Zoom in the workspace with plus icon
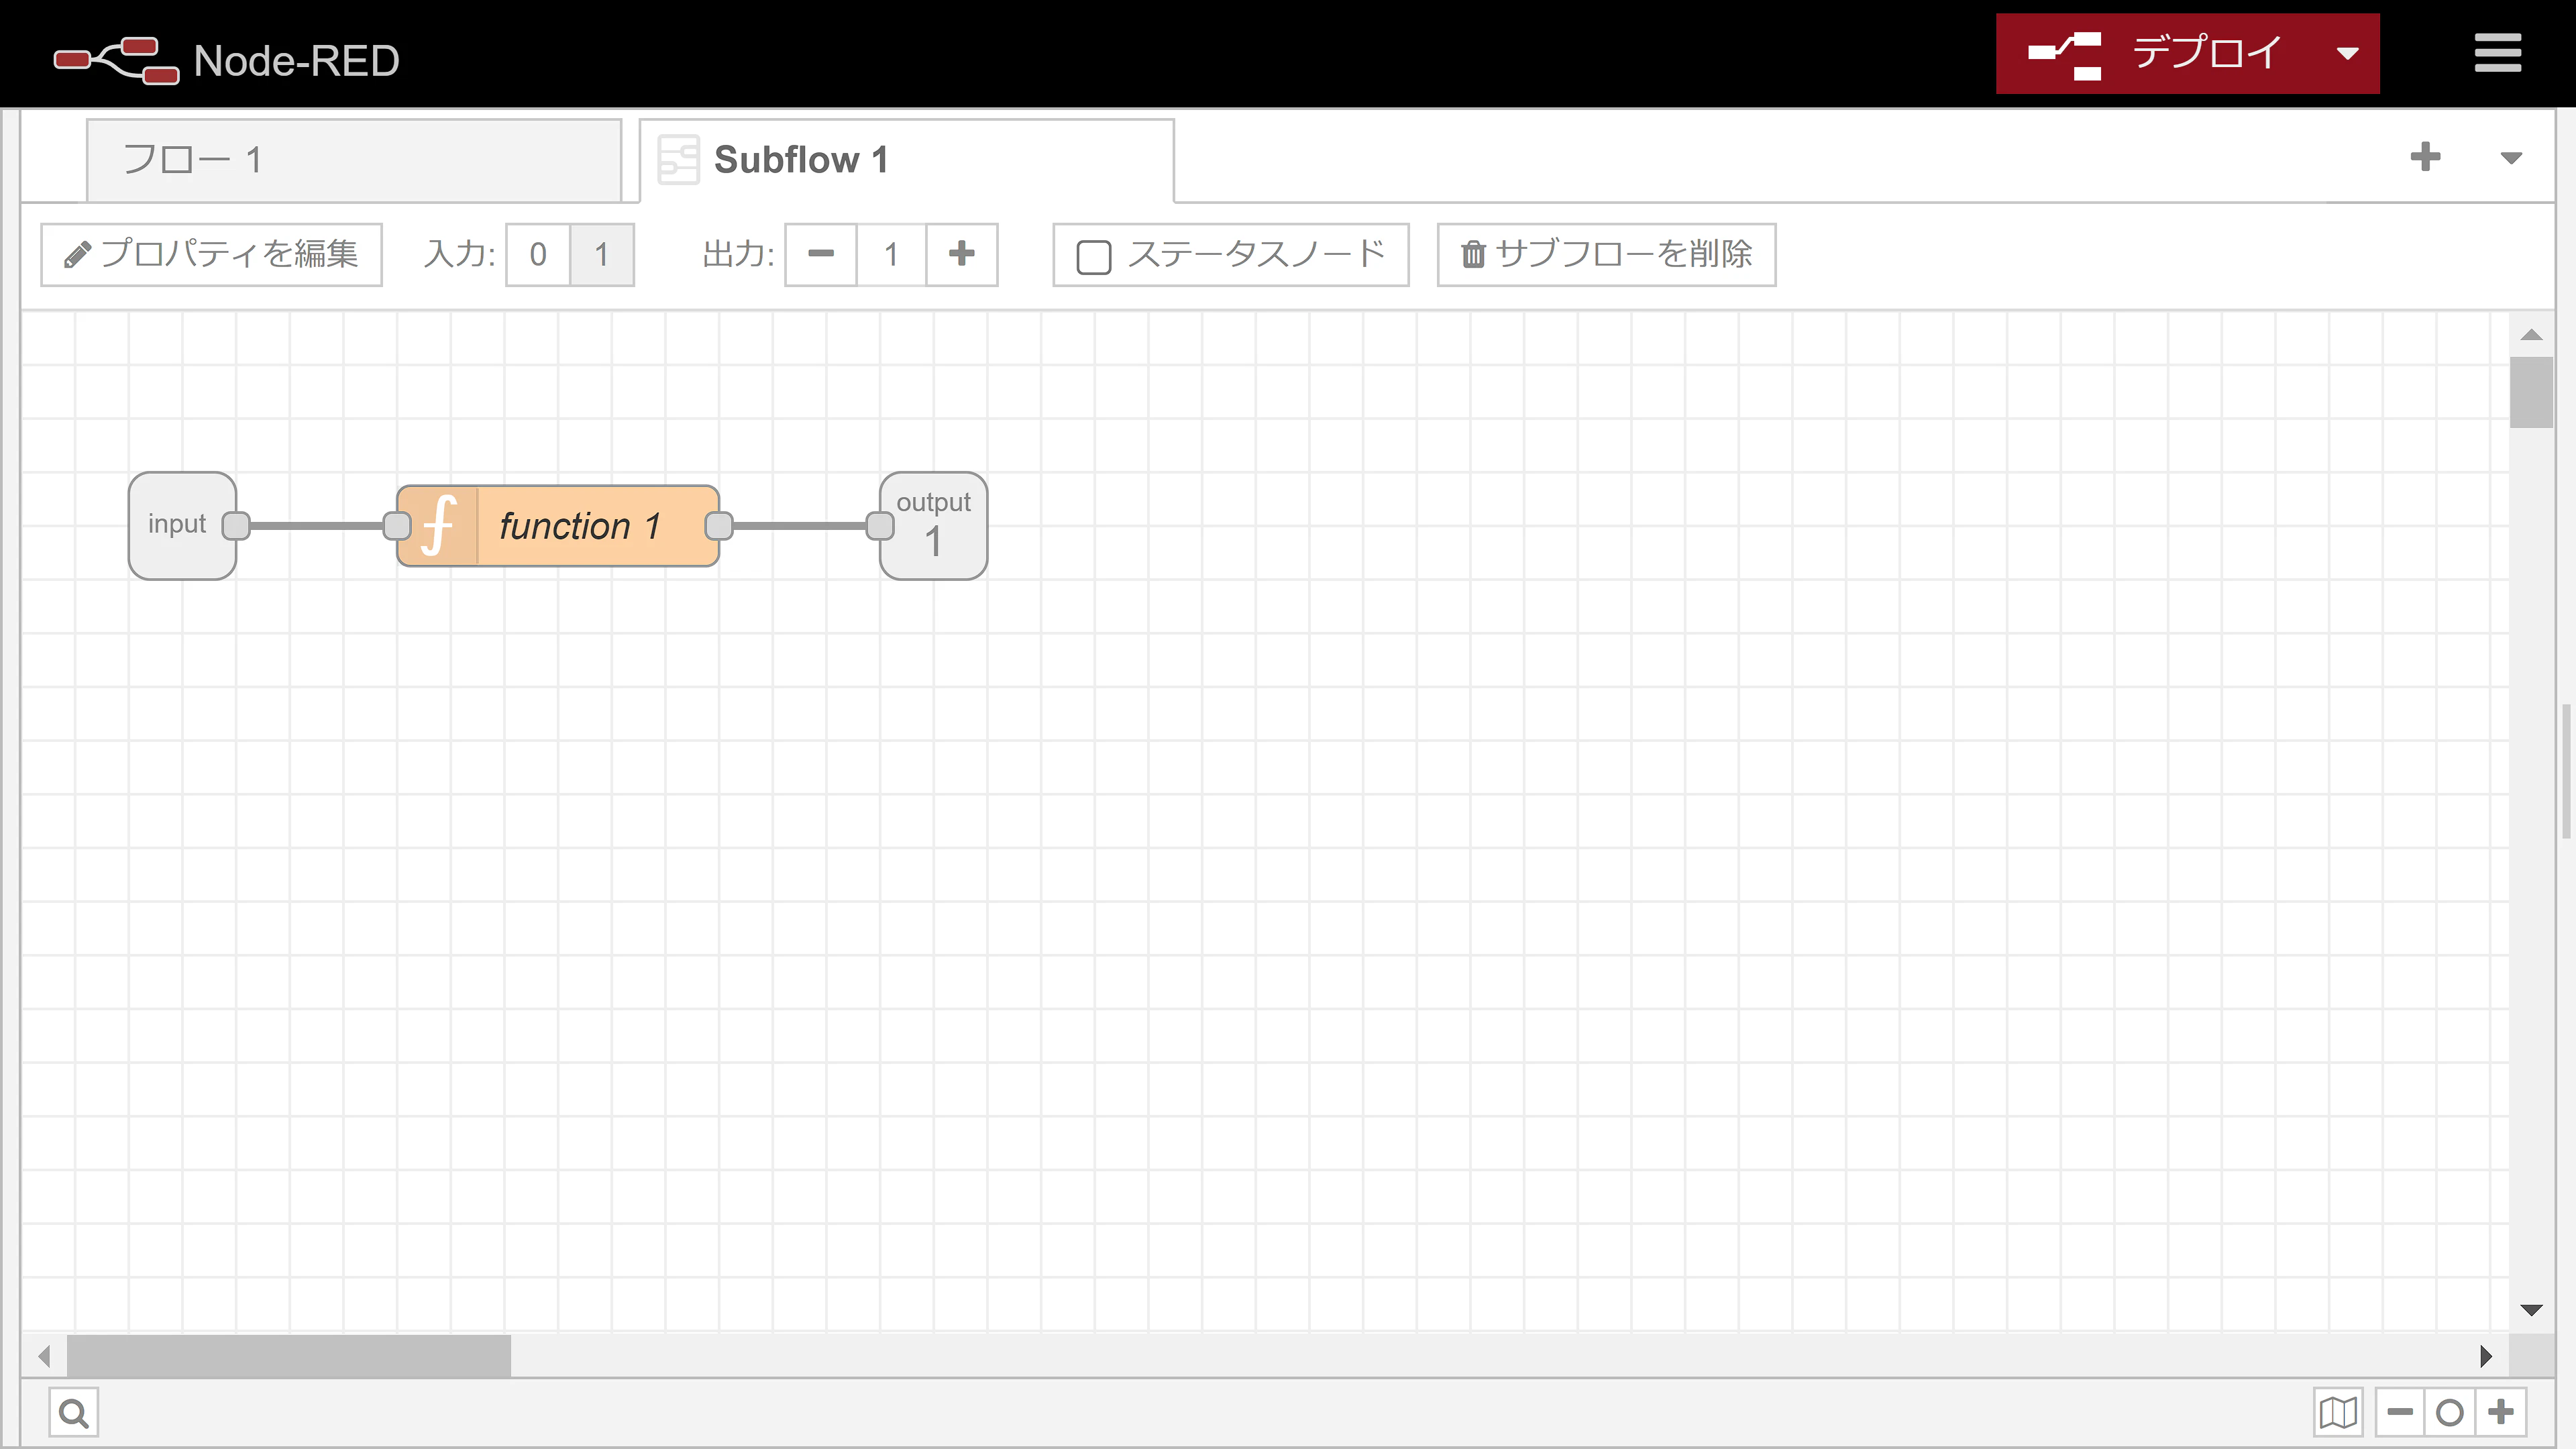2576x1449 pixels. pos(2501,1412)
